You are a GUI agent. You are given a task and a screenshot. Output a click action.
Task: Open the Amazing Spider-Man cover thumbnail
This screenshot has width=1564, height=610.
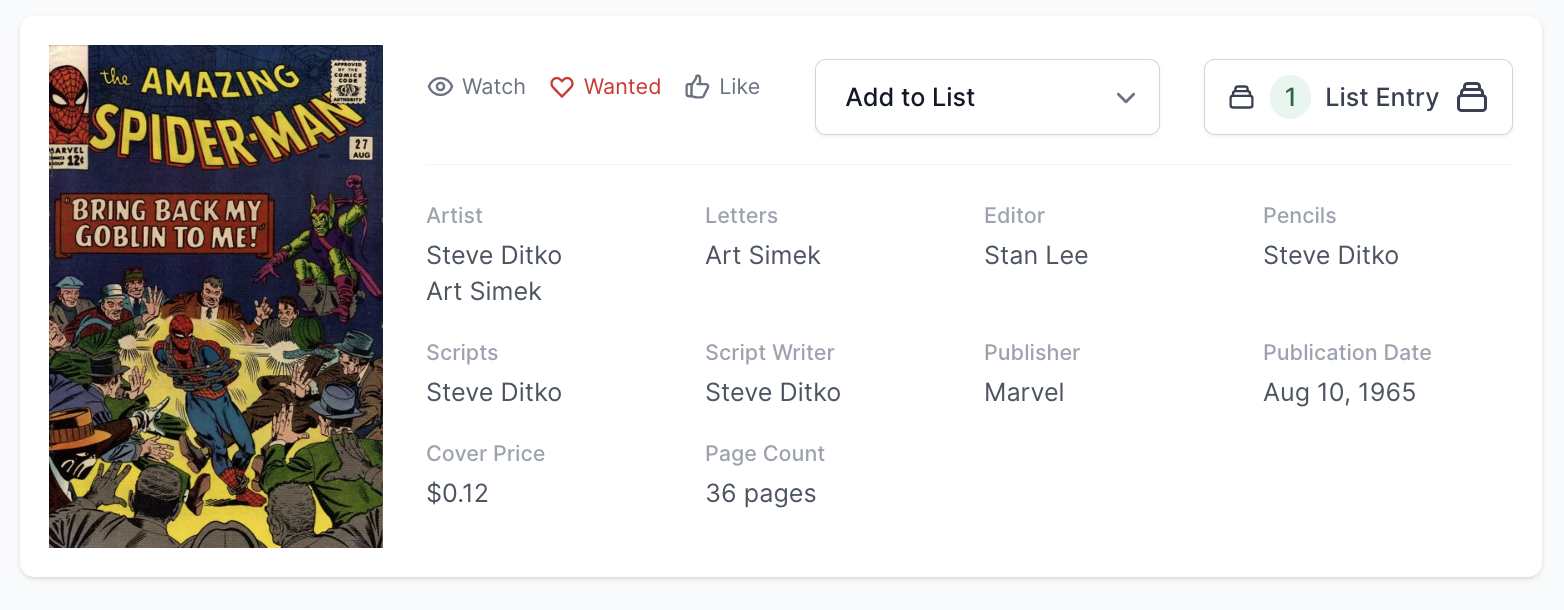(216, 296)
